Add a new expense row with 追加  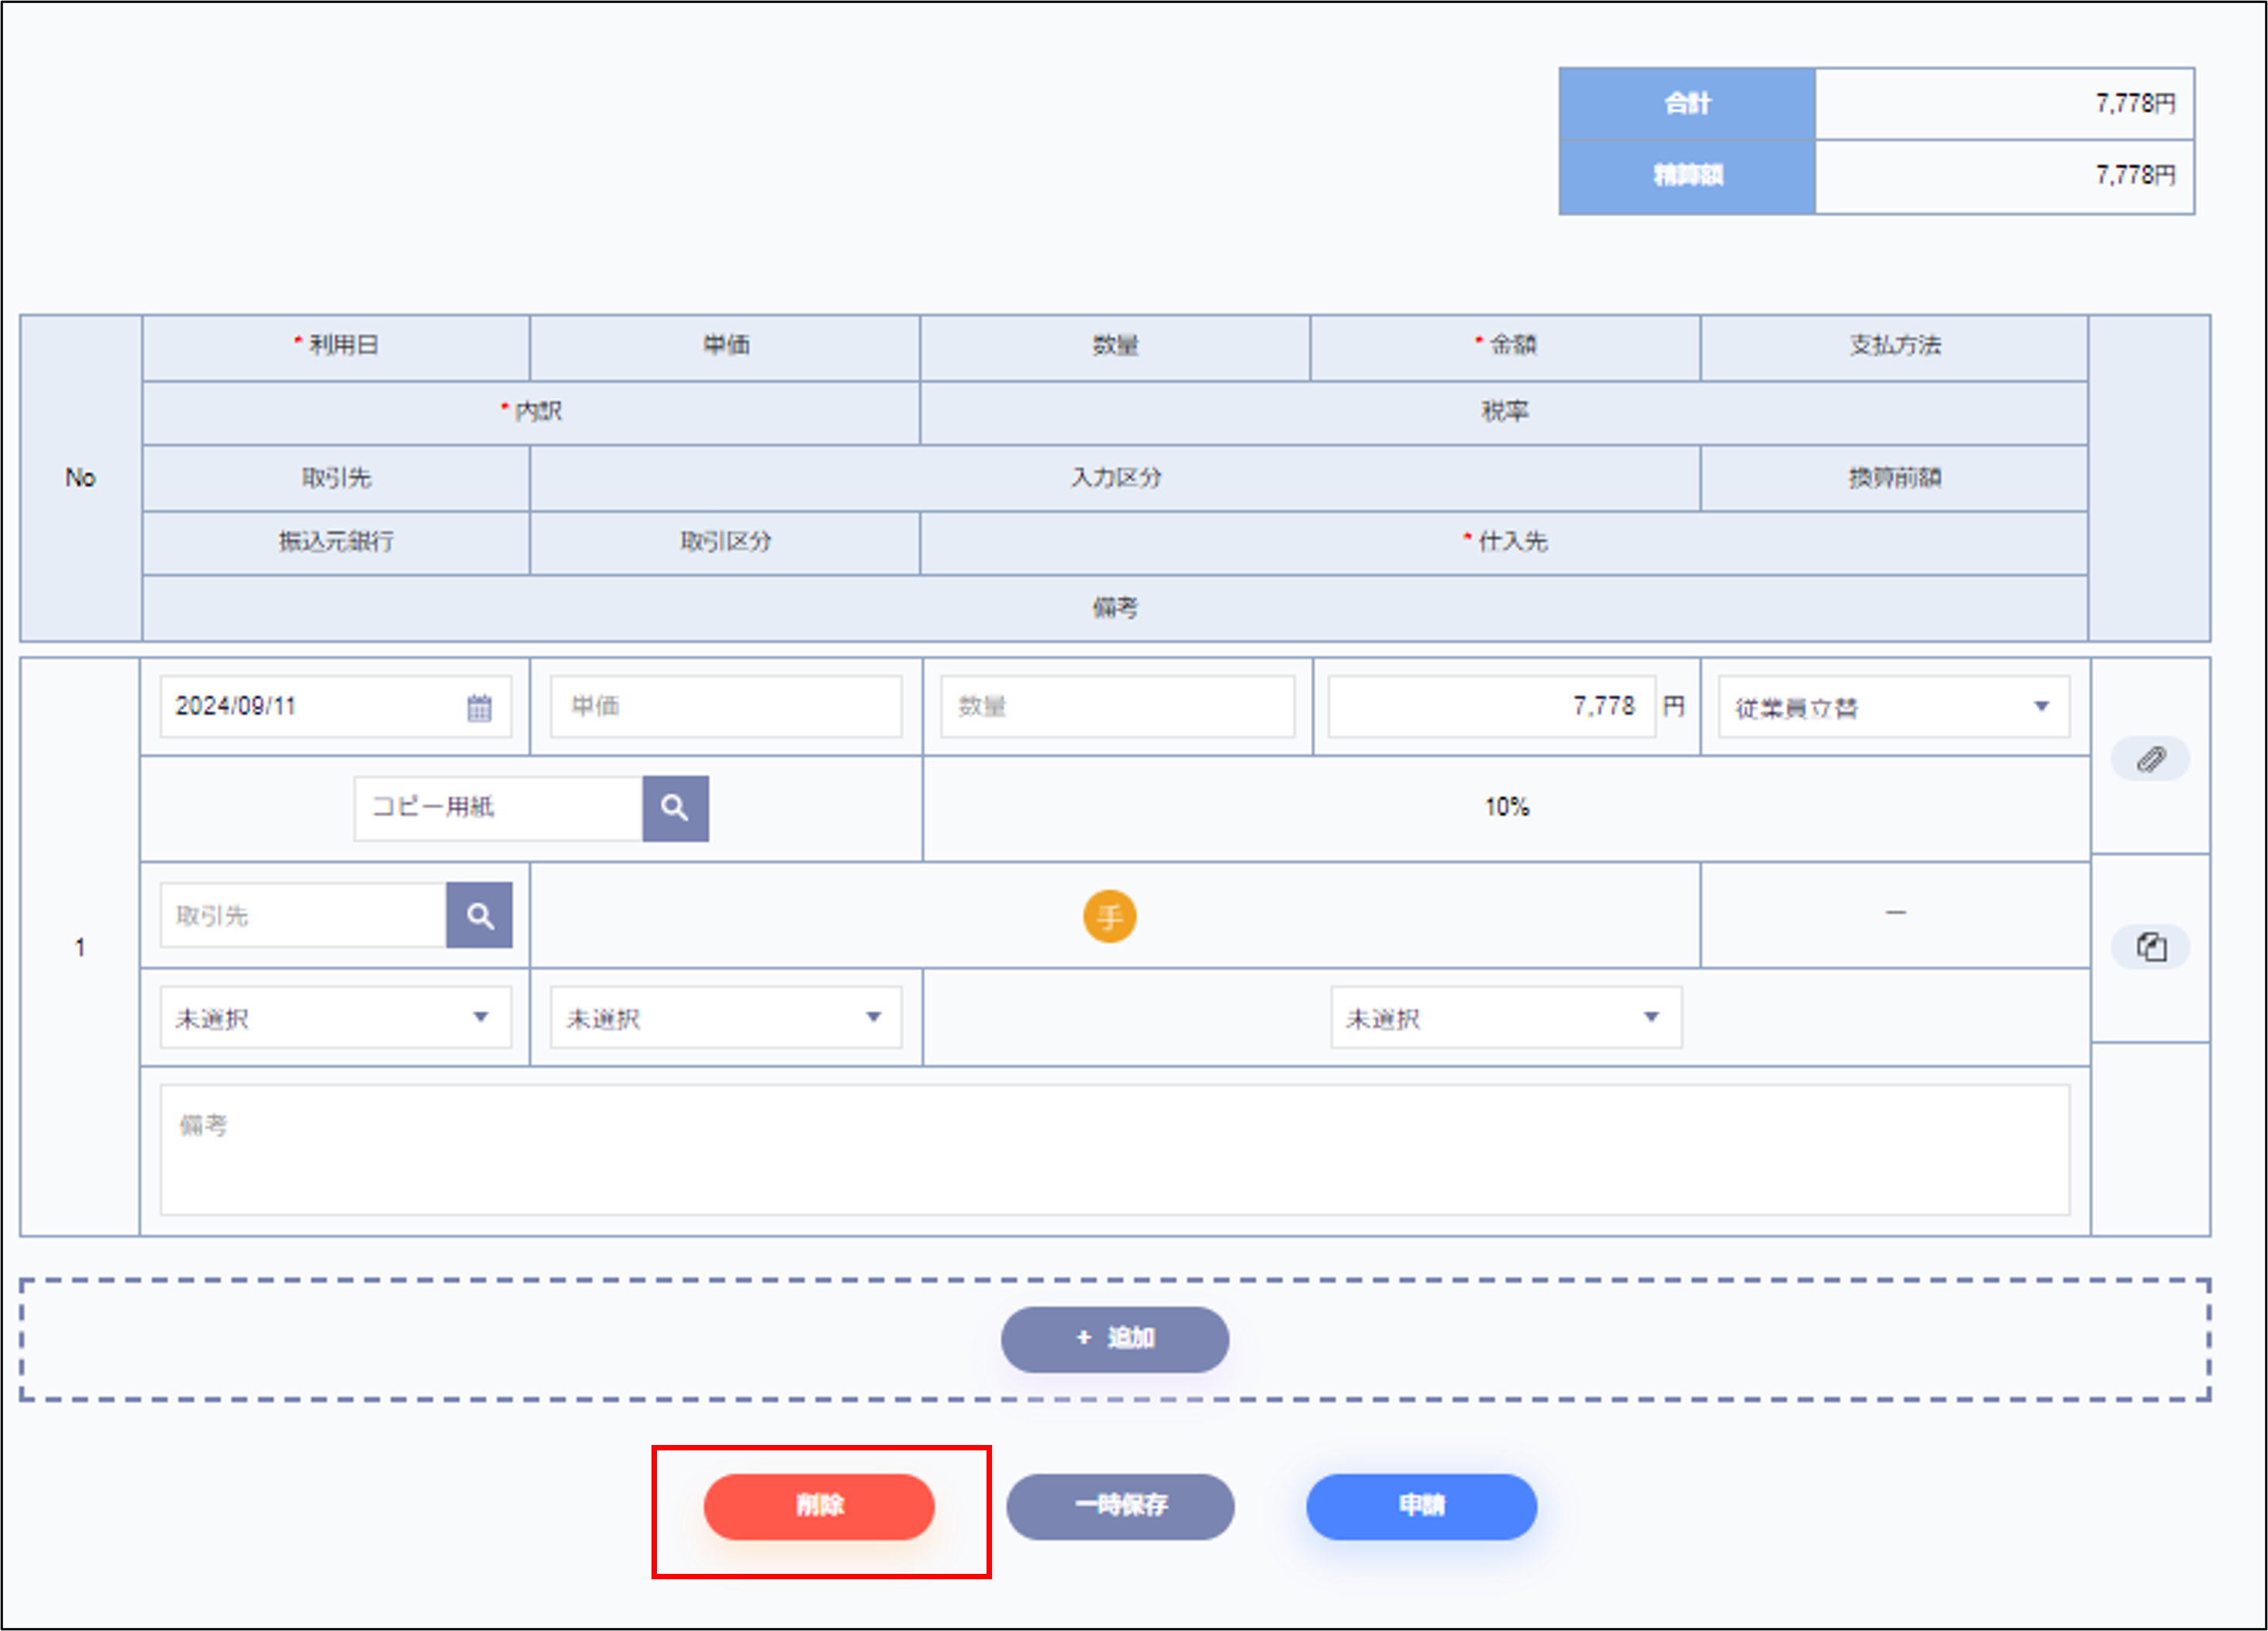(1114, 1338)
